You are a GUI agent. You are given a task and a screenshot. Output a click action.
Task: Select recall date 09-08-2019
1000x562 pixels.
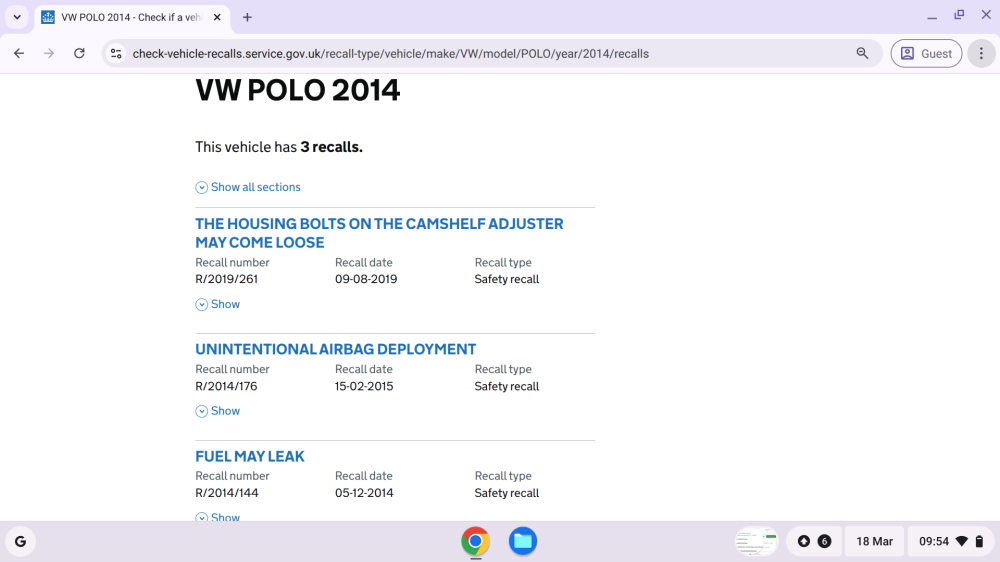pos(366,279)
